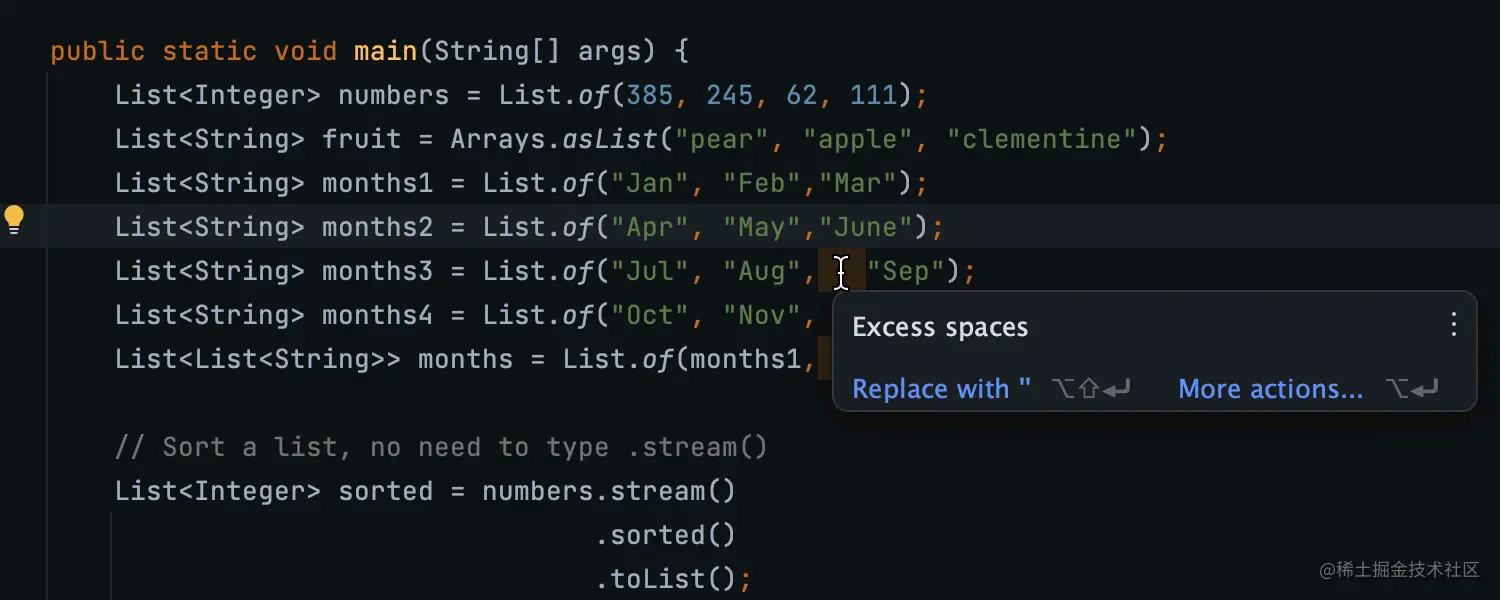1500x600 pixels.
Task: Click the "Jan" string literal
Action: click(650, 183)
